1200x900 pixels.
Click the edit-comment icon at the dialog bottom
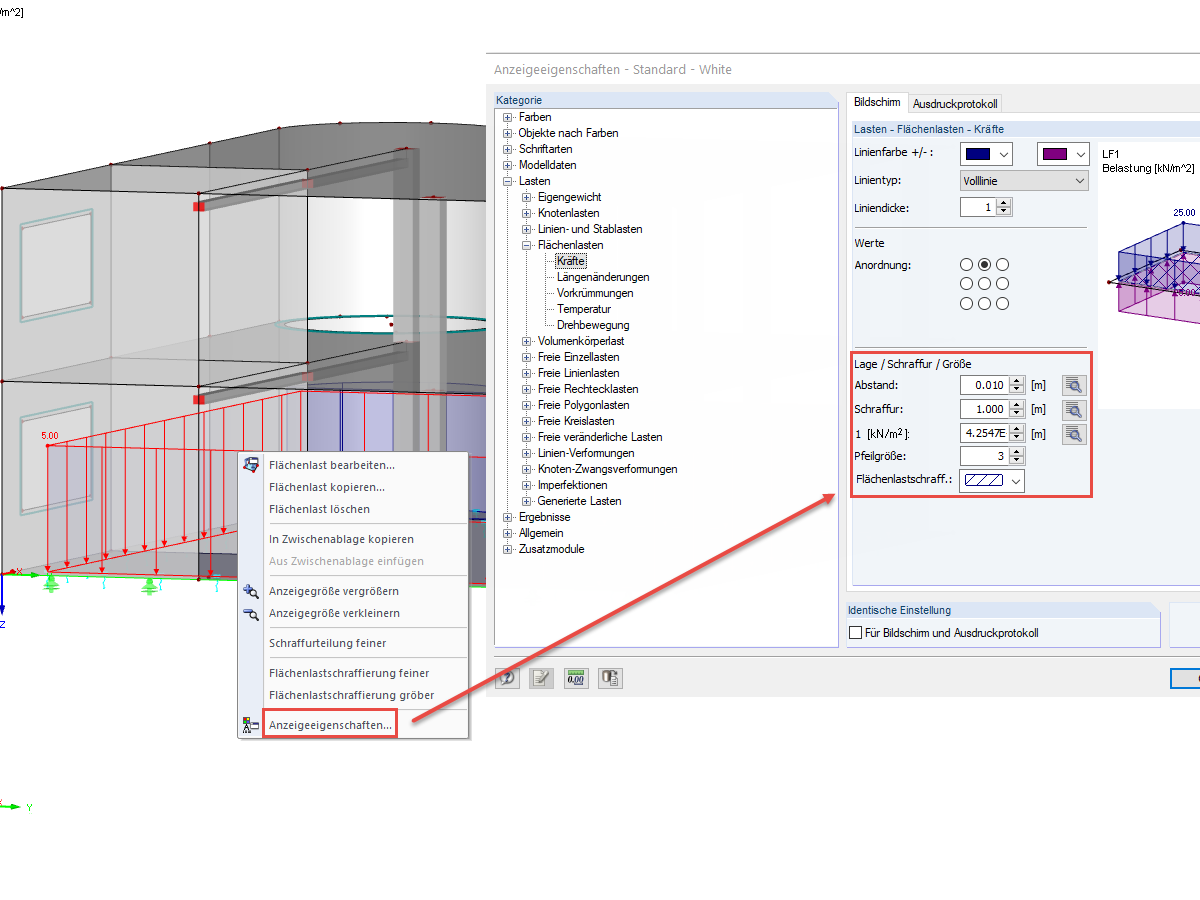541,678
